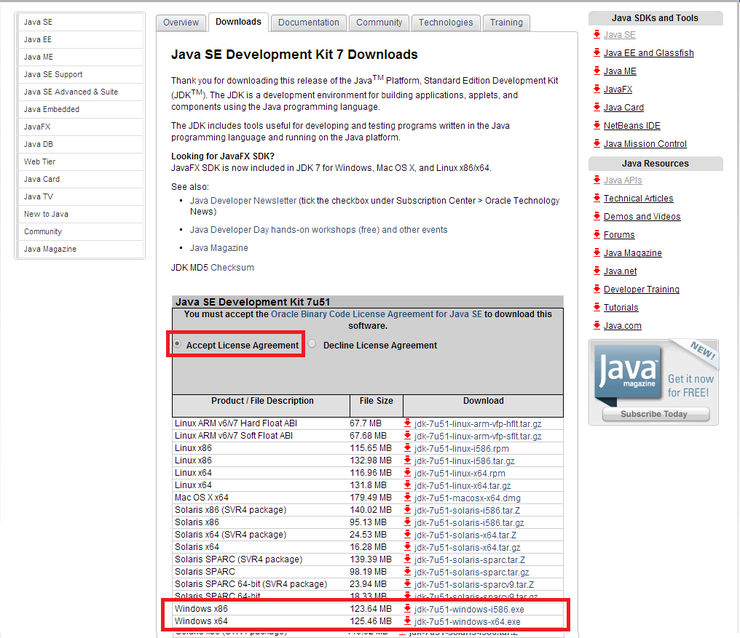
Task: Click 'Solaris SPARC 64-bit (SVR4 package)' row text
Action: point(251,584)
